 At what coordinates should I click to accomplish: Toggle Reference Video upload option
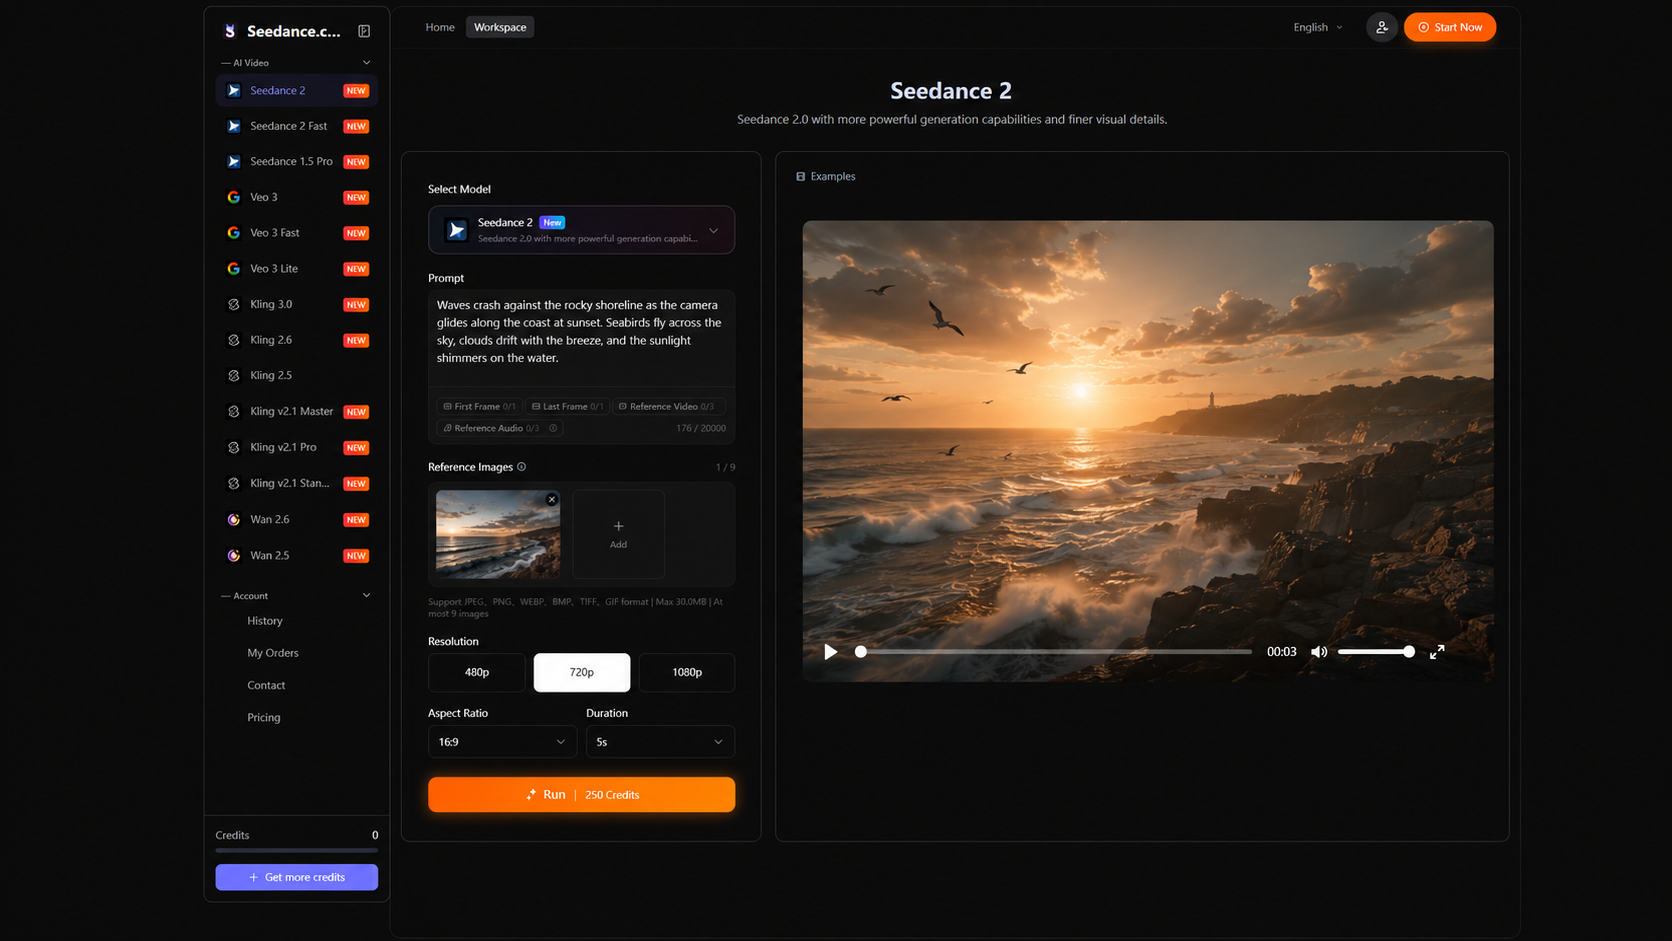(x=667, y=406)
